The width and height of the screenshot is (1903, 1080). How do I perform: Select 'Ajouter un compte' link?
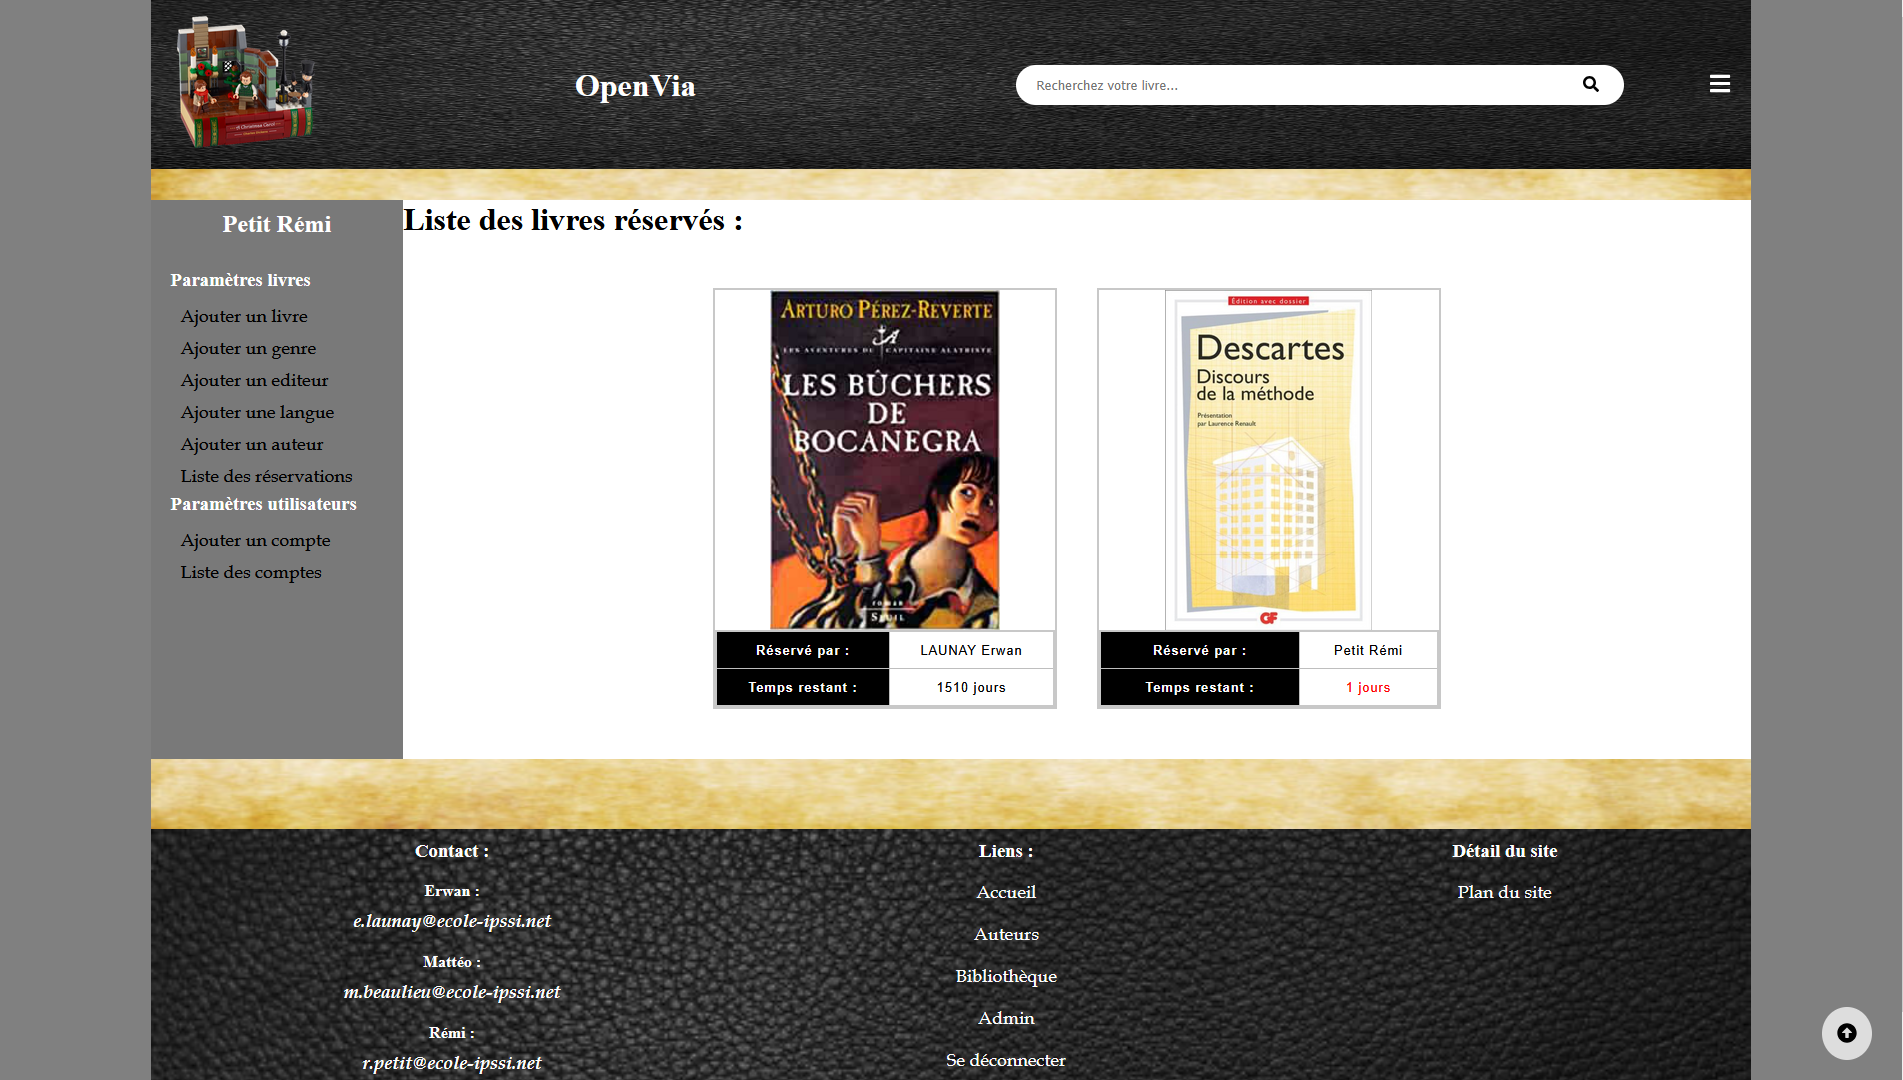(255, 540)
